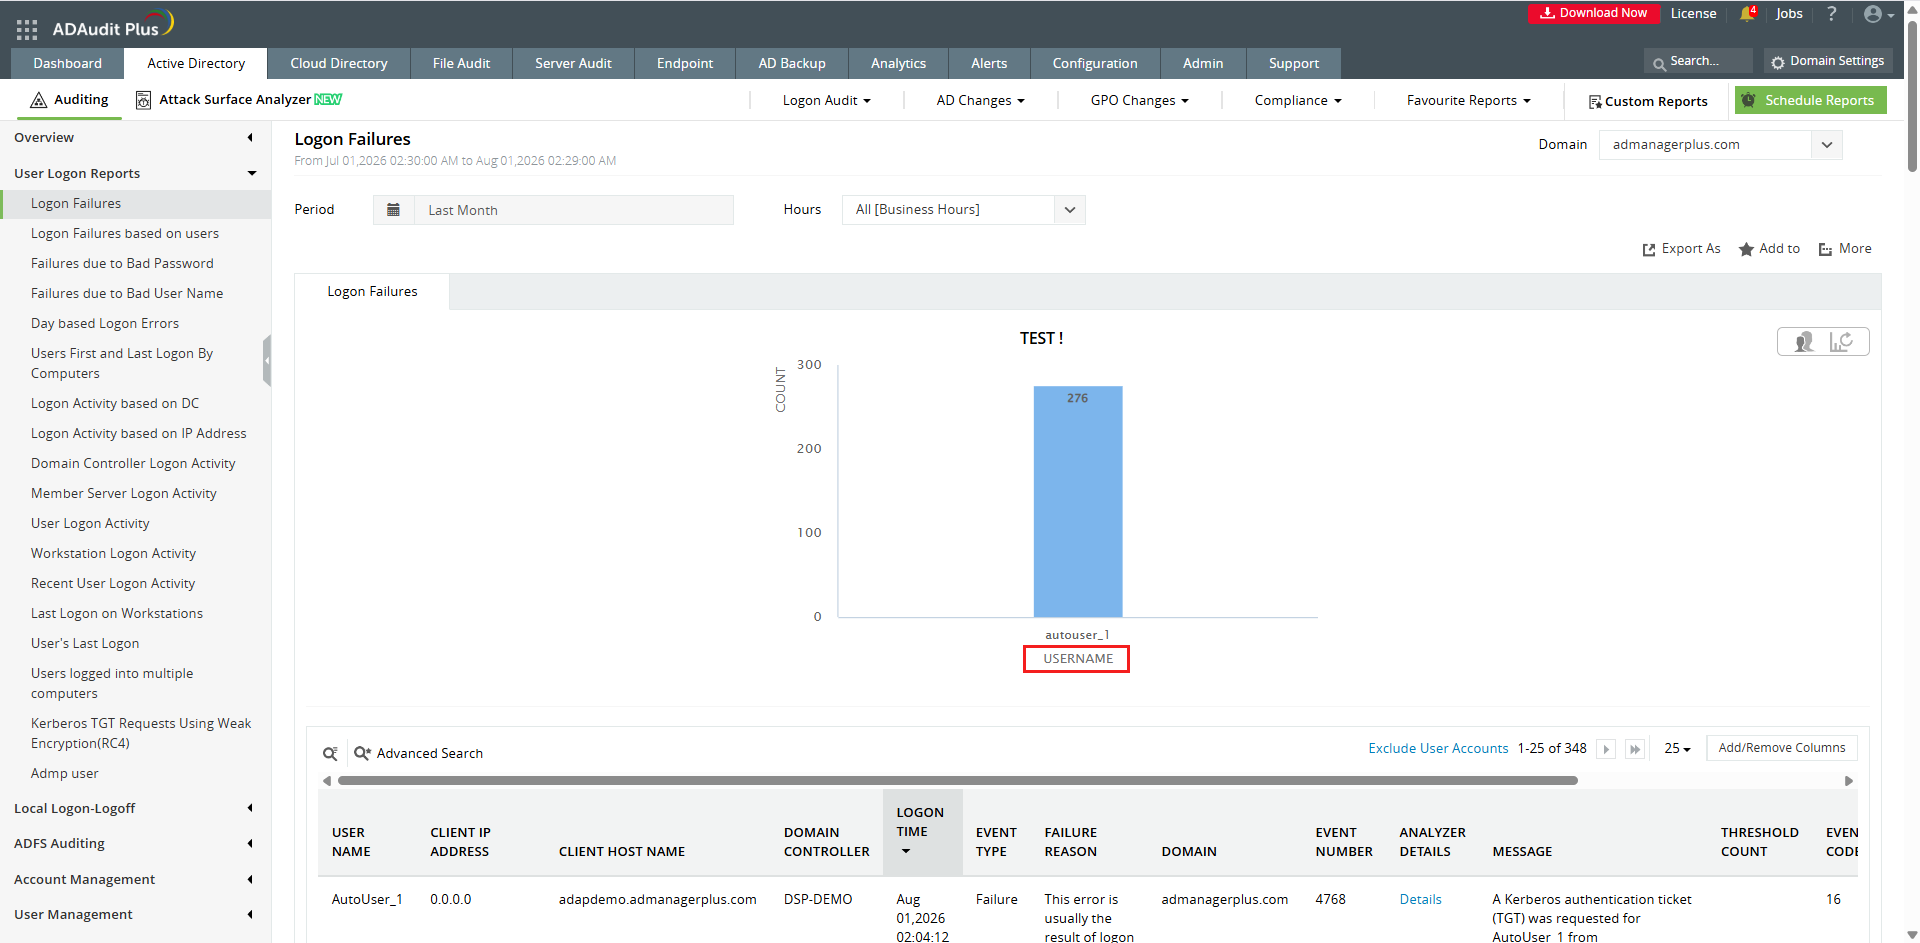Image resolution: width=1920 pixels, height=943 pixels.
Task: Open the AD Changes dropdown
Action: point(981,101)
